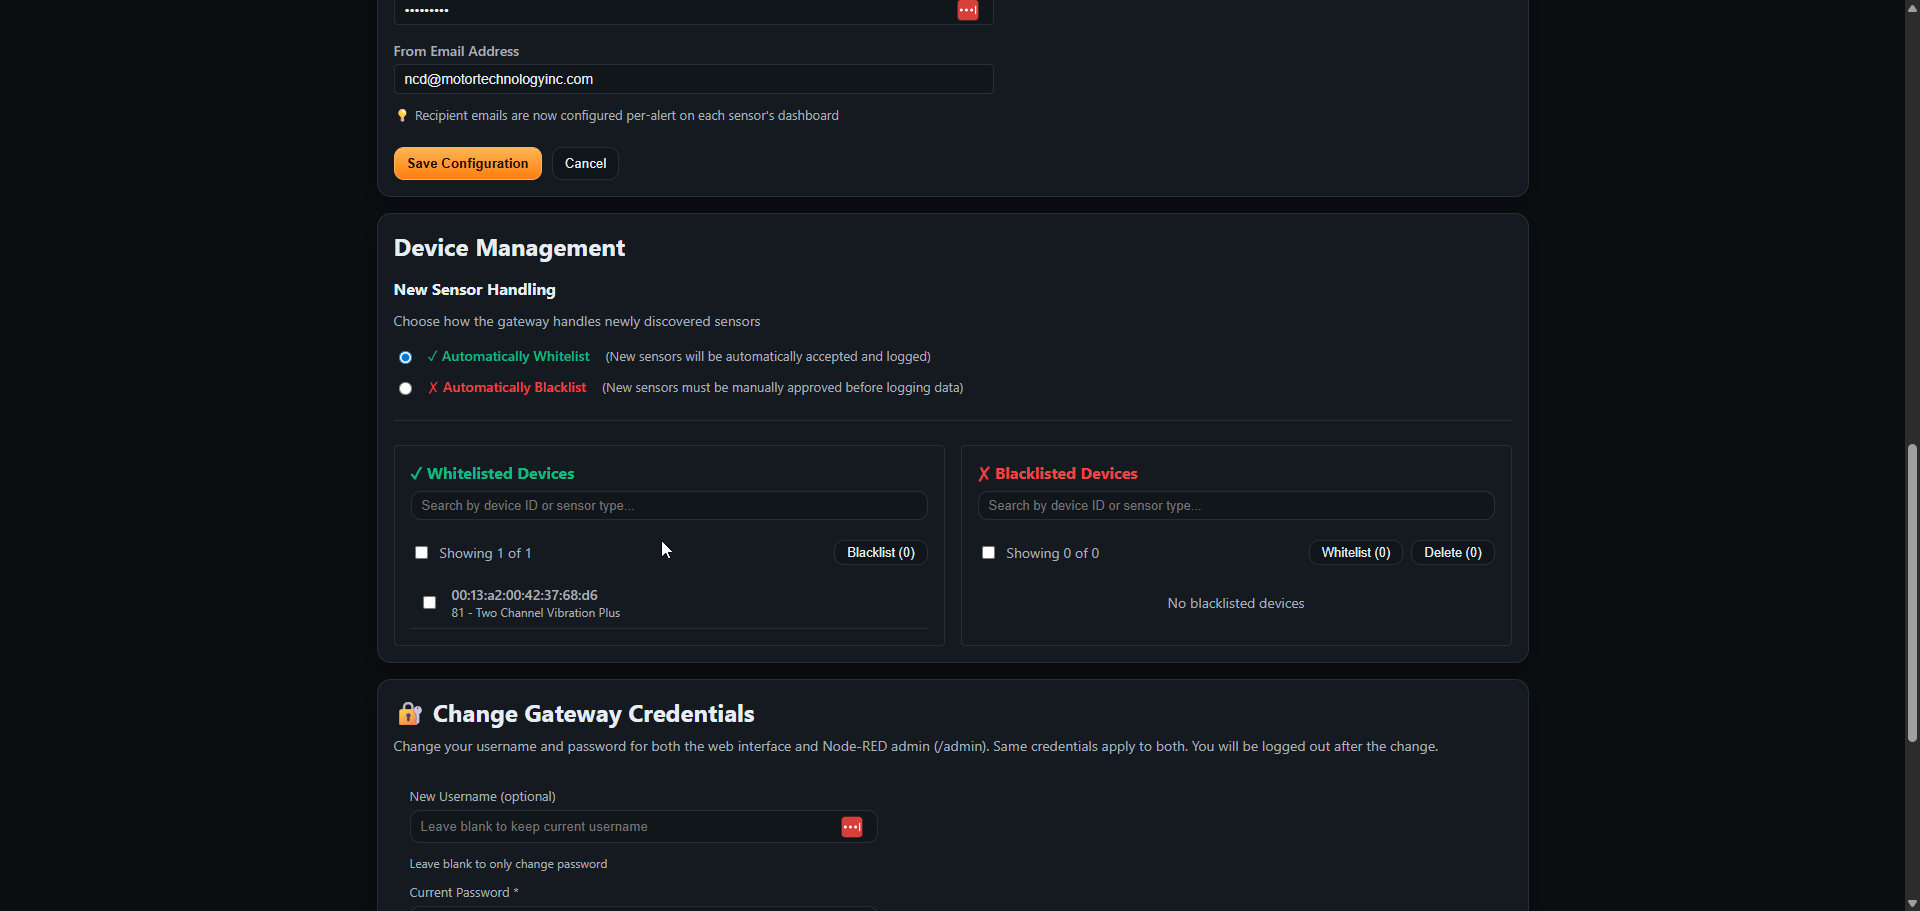Check select-all box for whitelisted devices

(x=421, y=553)
